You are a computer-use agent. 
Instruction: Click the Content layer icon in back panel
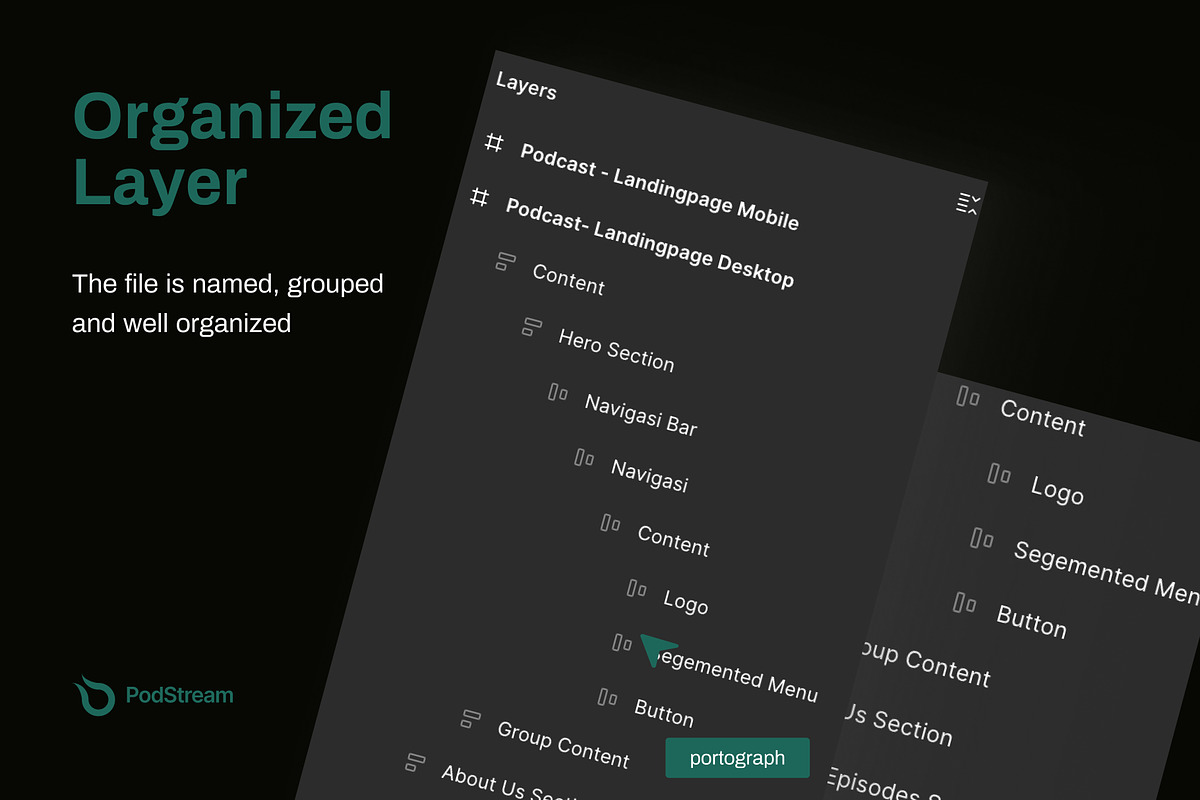[x=968, y=397]
